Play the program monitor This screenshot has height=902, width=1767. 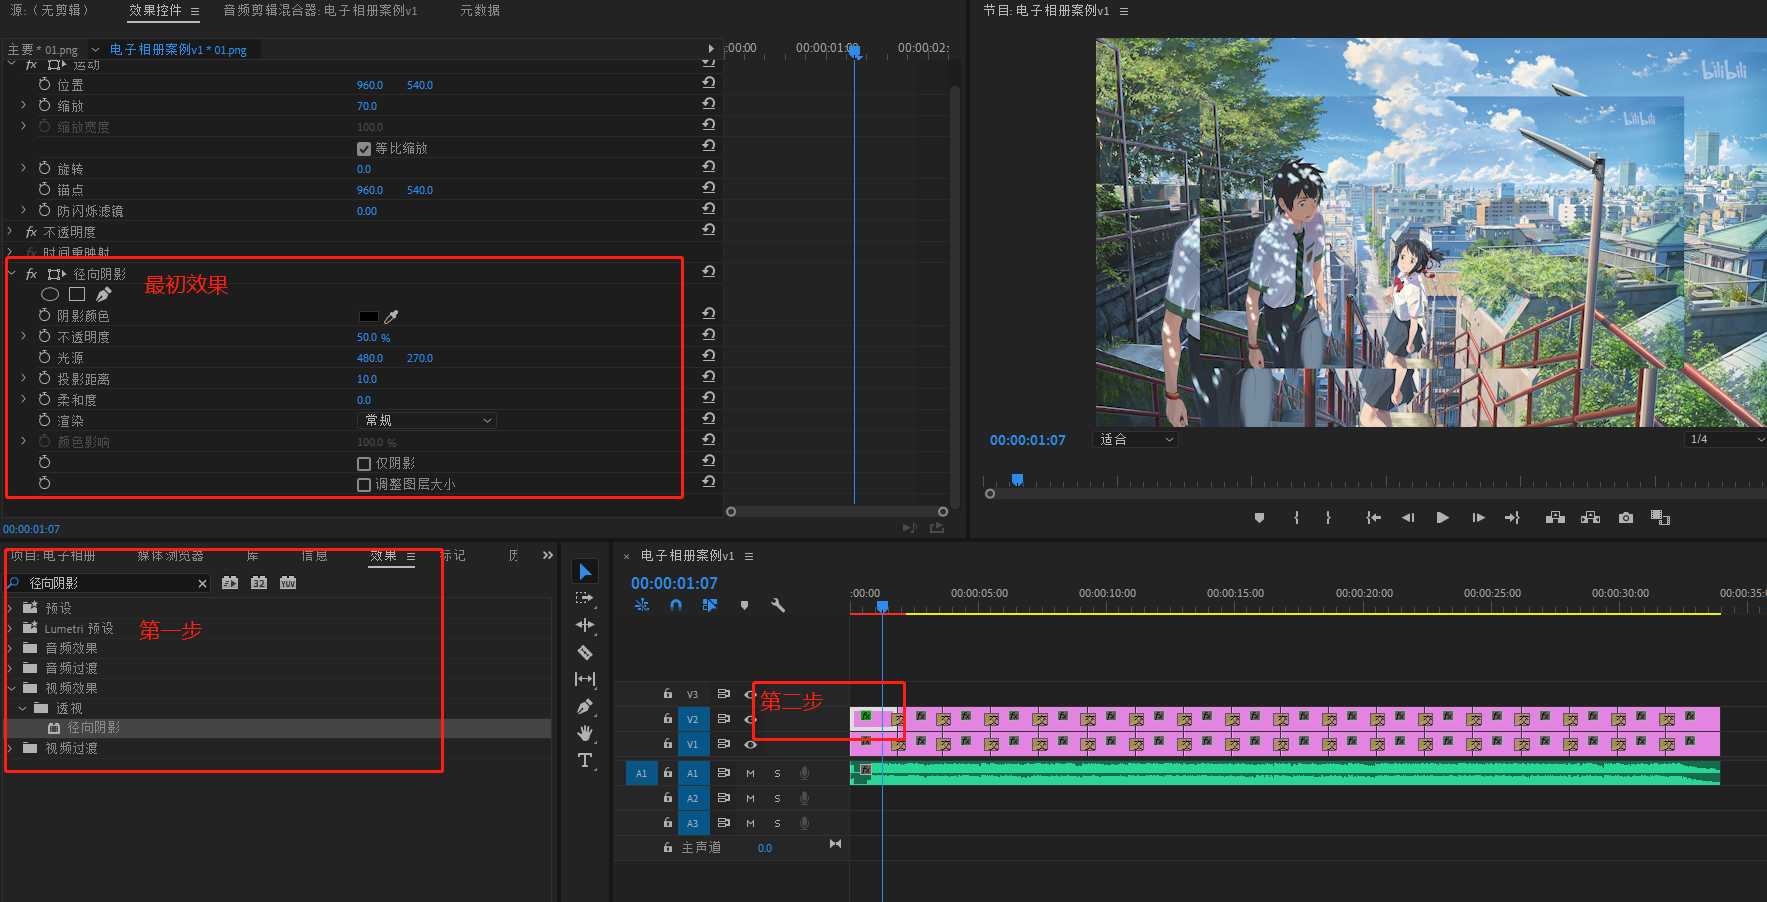pos(1443,517)
